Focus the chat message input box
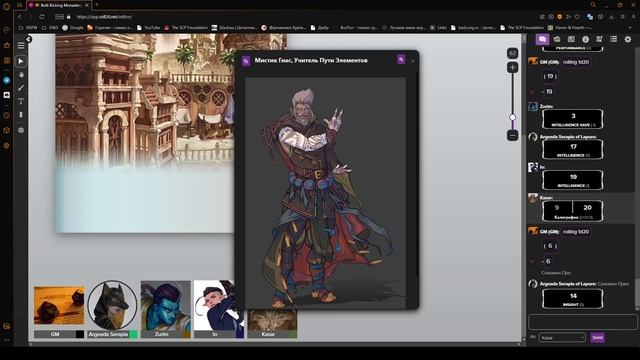This screenshot has height=360, width=640. (x=582, y=322)
